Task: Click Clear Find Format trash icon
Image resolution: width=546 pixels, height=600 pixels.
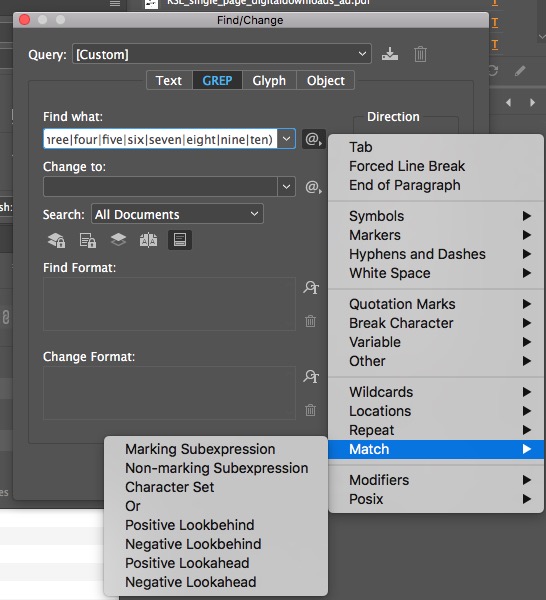Action: (x=310, y=321)
